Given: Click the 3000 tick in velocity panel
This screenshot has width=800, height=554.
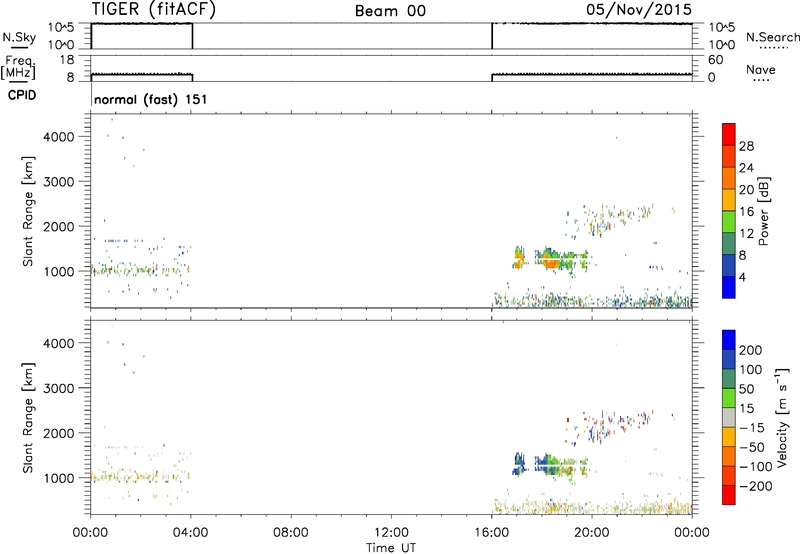Looking at the screenshot, I should (x=59, y=388).
